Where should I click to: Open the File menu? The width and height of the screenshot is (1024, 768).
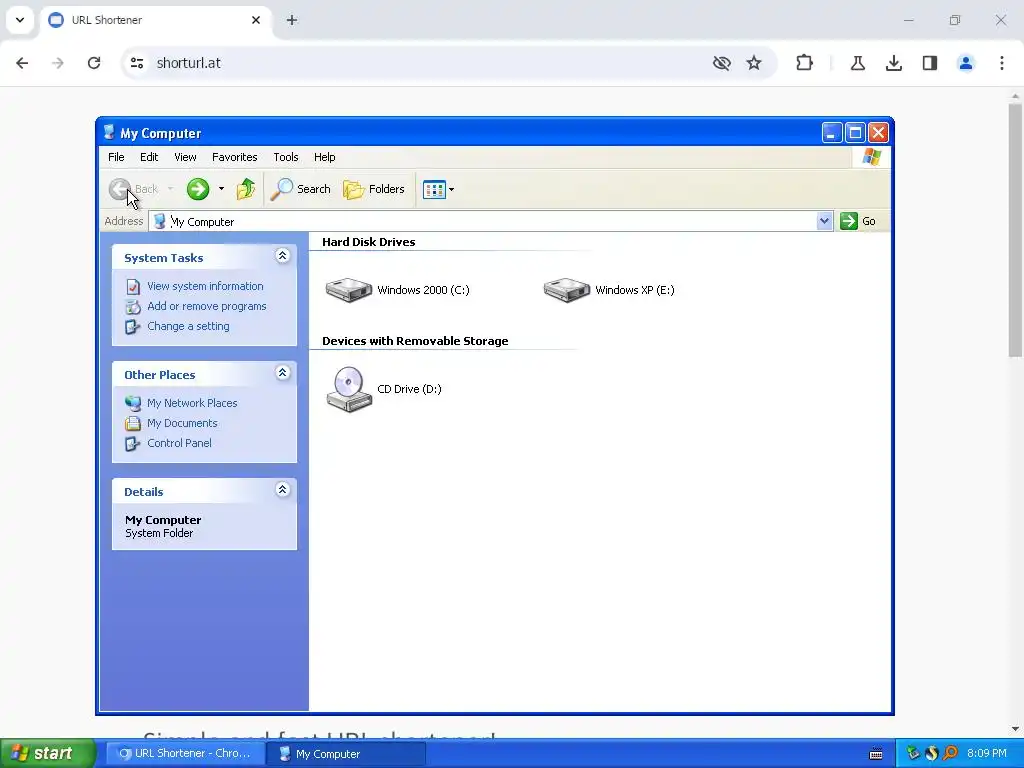coord(116,157)
